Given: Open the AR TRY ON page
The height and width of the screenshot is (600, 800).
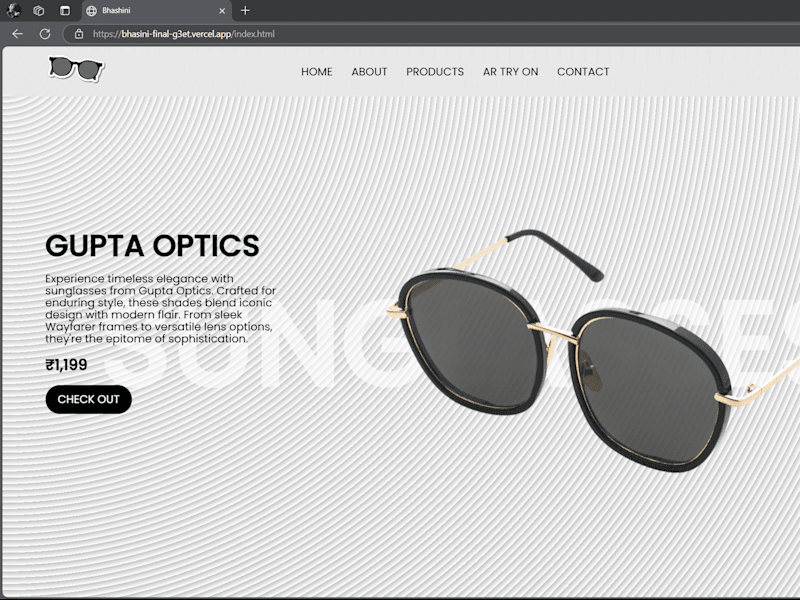Looking at the screenshot, I should pyautogui.click(x=511, y=72).
